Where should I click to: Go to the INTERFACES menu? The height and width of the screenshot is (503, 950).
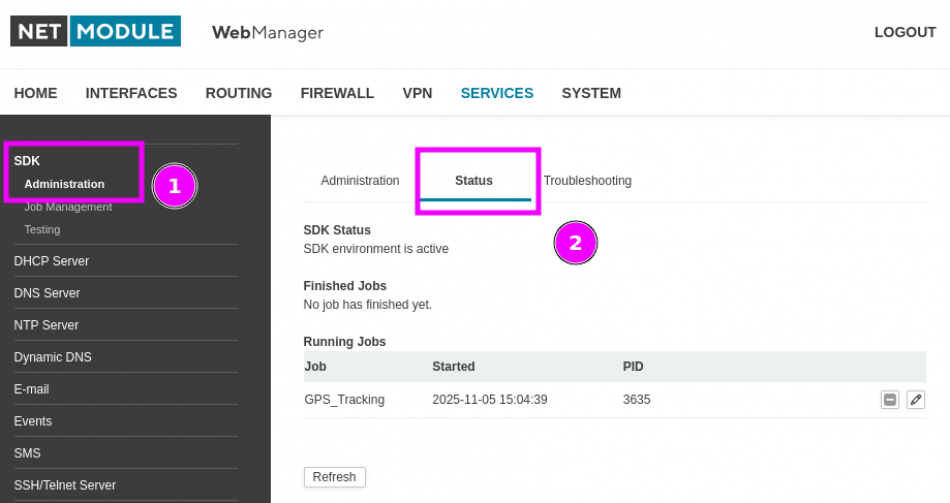131,93
